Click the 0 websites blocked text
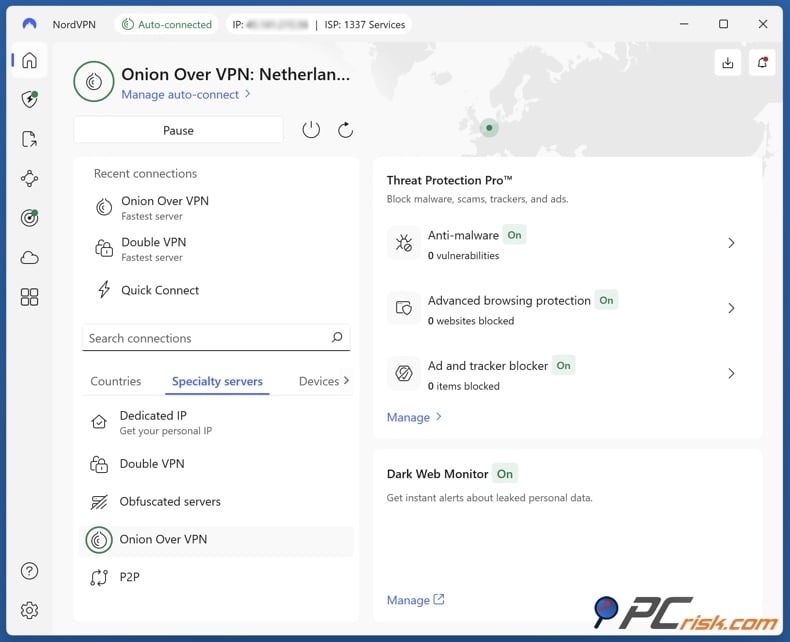This screenshot has height=642, width=790. point(471,321)
